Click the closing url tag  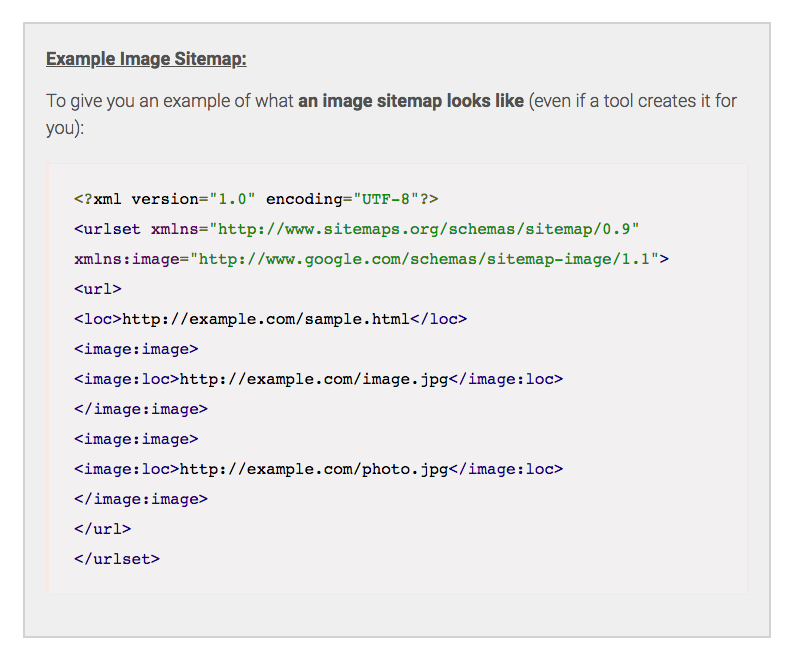click(x=102, y=529)
